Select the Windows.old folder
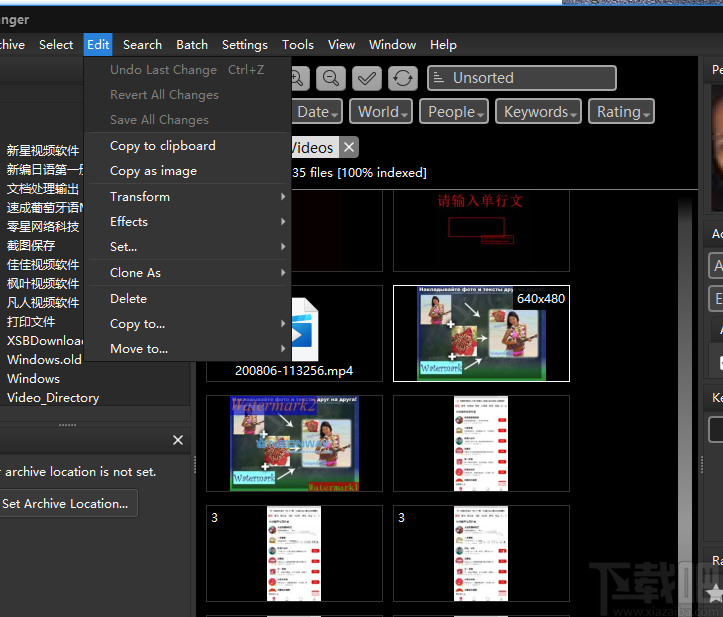723x617 pixels. [x=44, y=360]
